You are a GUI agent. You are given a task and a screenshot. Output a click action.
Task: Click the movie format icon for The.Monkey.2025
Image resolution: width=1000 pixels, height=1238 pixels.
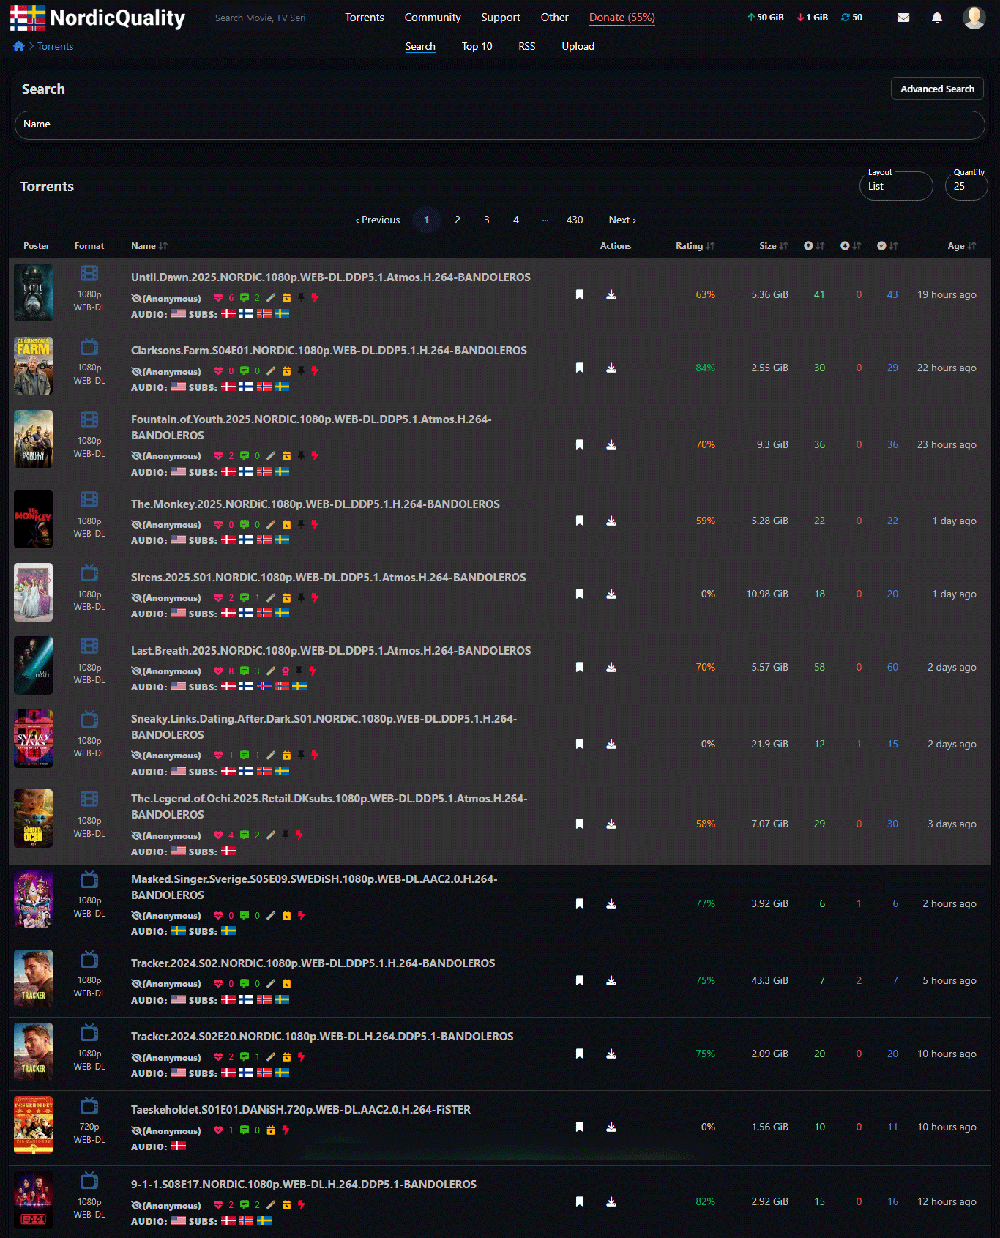click(x=89, y=499)
